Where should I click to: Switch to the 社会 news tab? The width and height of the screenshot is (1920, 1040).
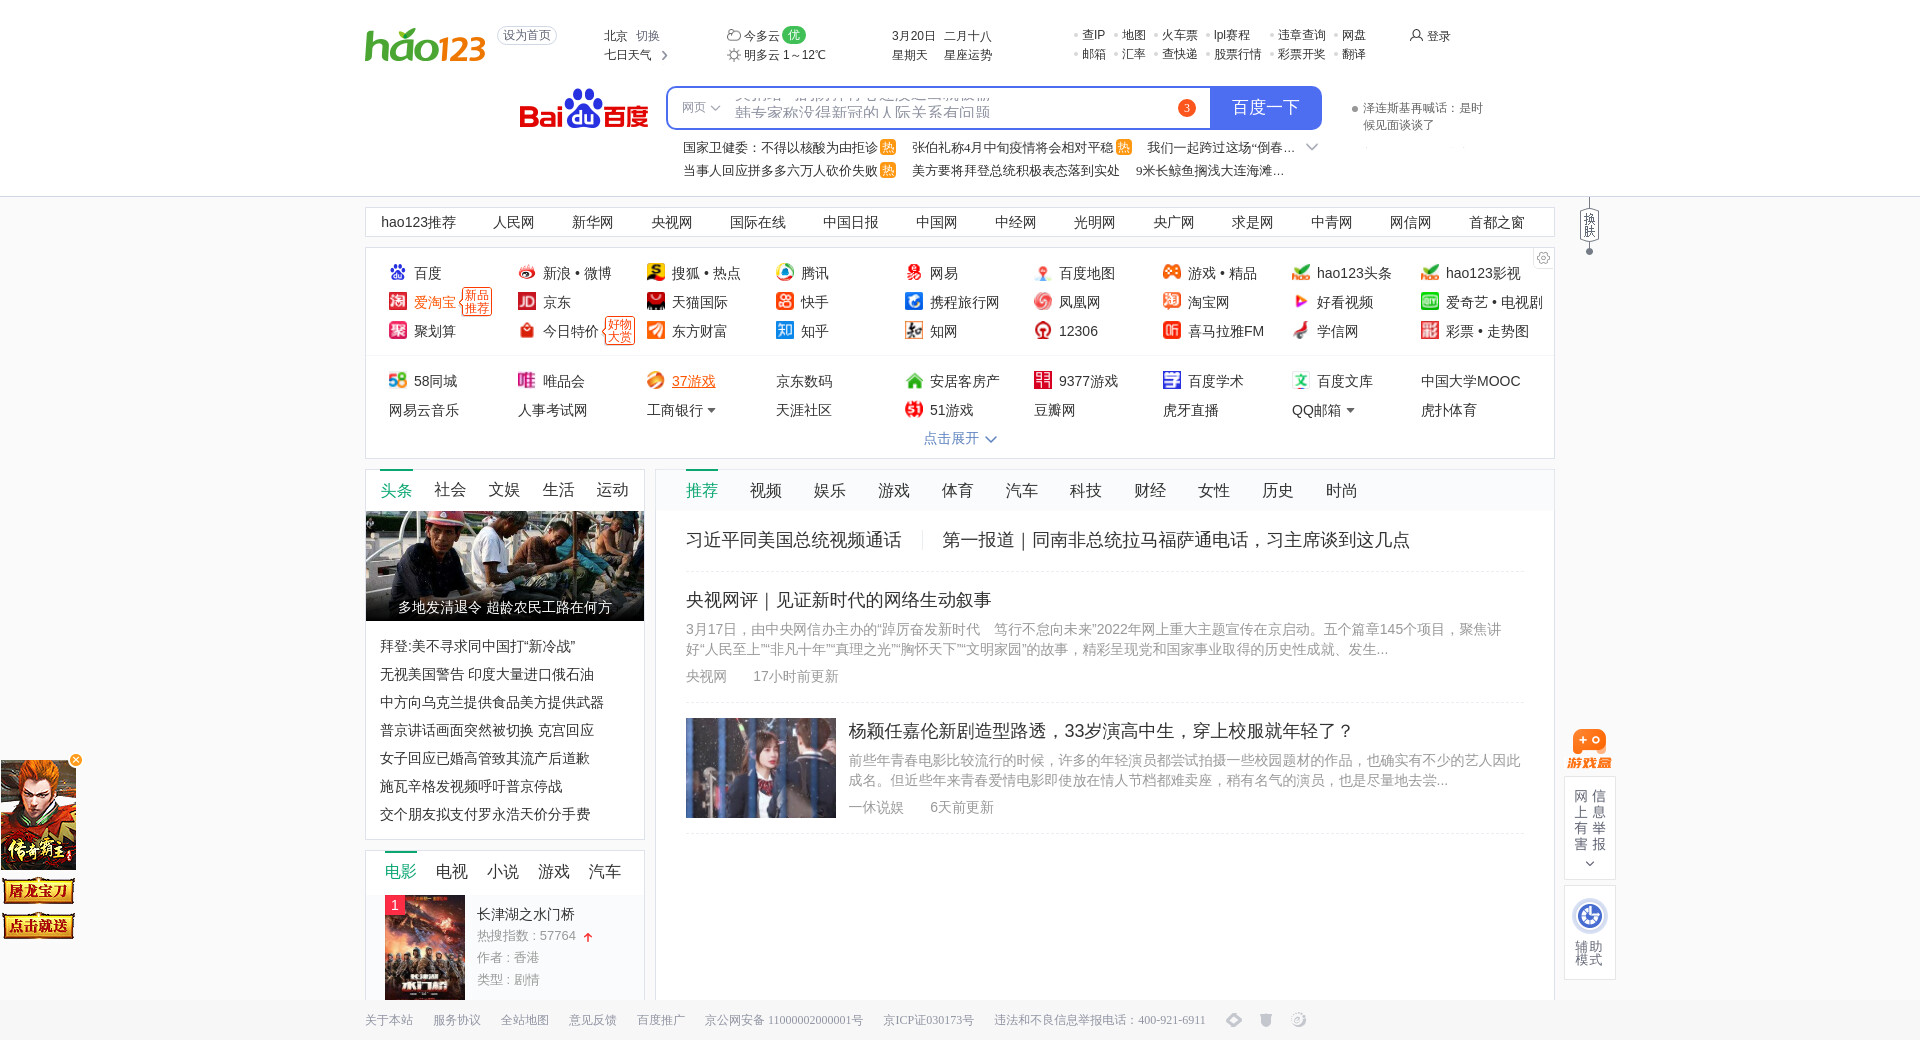click(450, 490)
